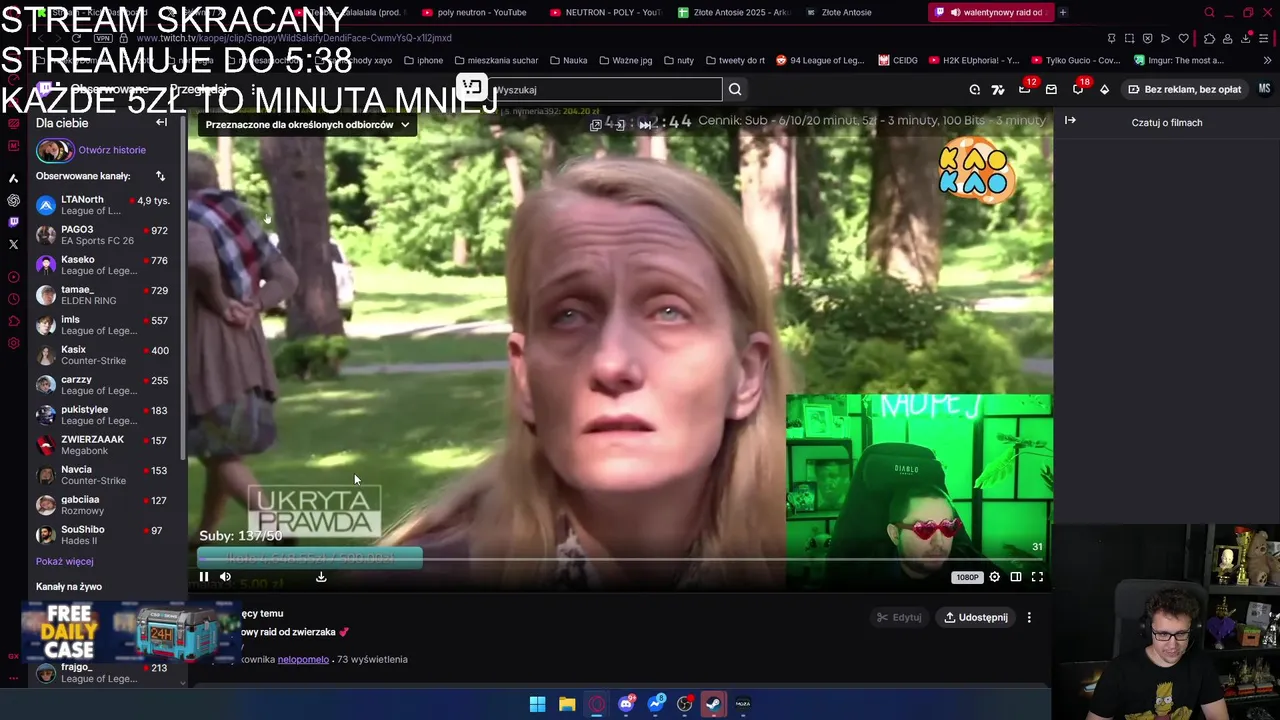Viewport: 1280px width, 720px height.
Task: Click the clip seek bar
Action: (x=620, y=560)
